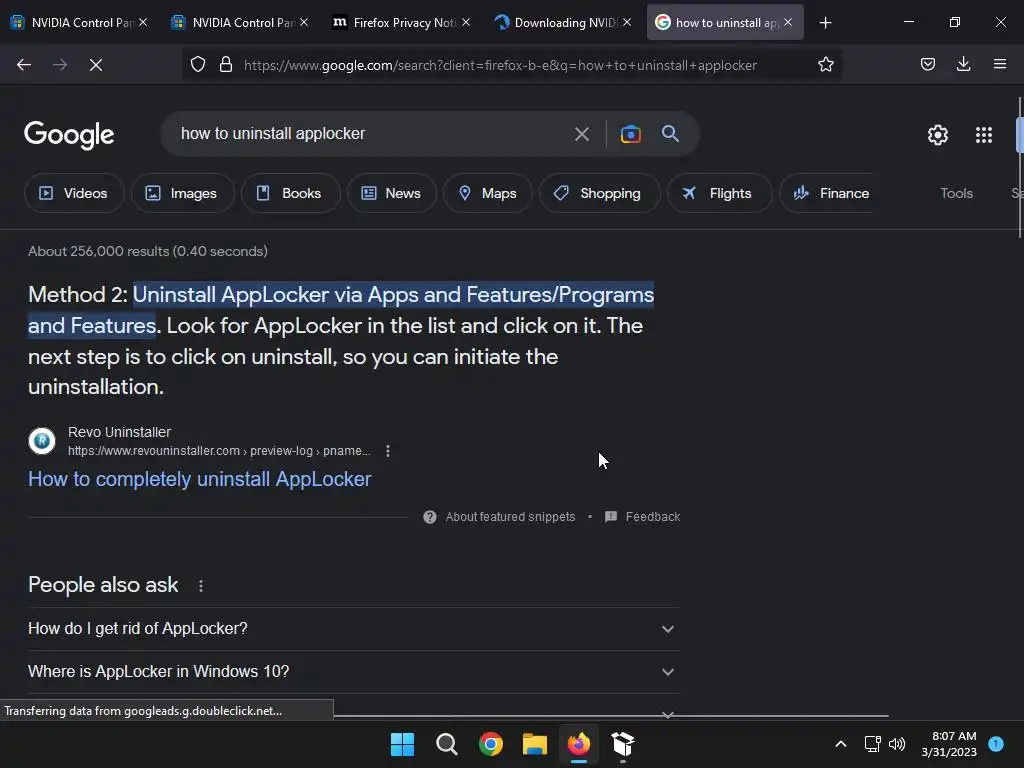Open more options for Revo Uninstaller result
Viewport: 1024px width, 768px height.
[x=388, y=451]
